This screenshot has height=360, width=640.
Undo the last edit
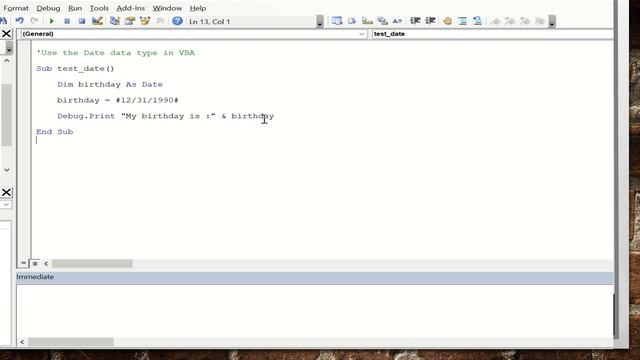[19, 21]
